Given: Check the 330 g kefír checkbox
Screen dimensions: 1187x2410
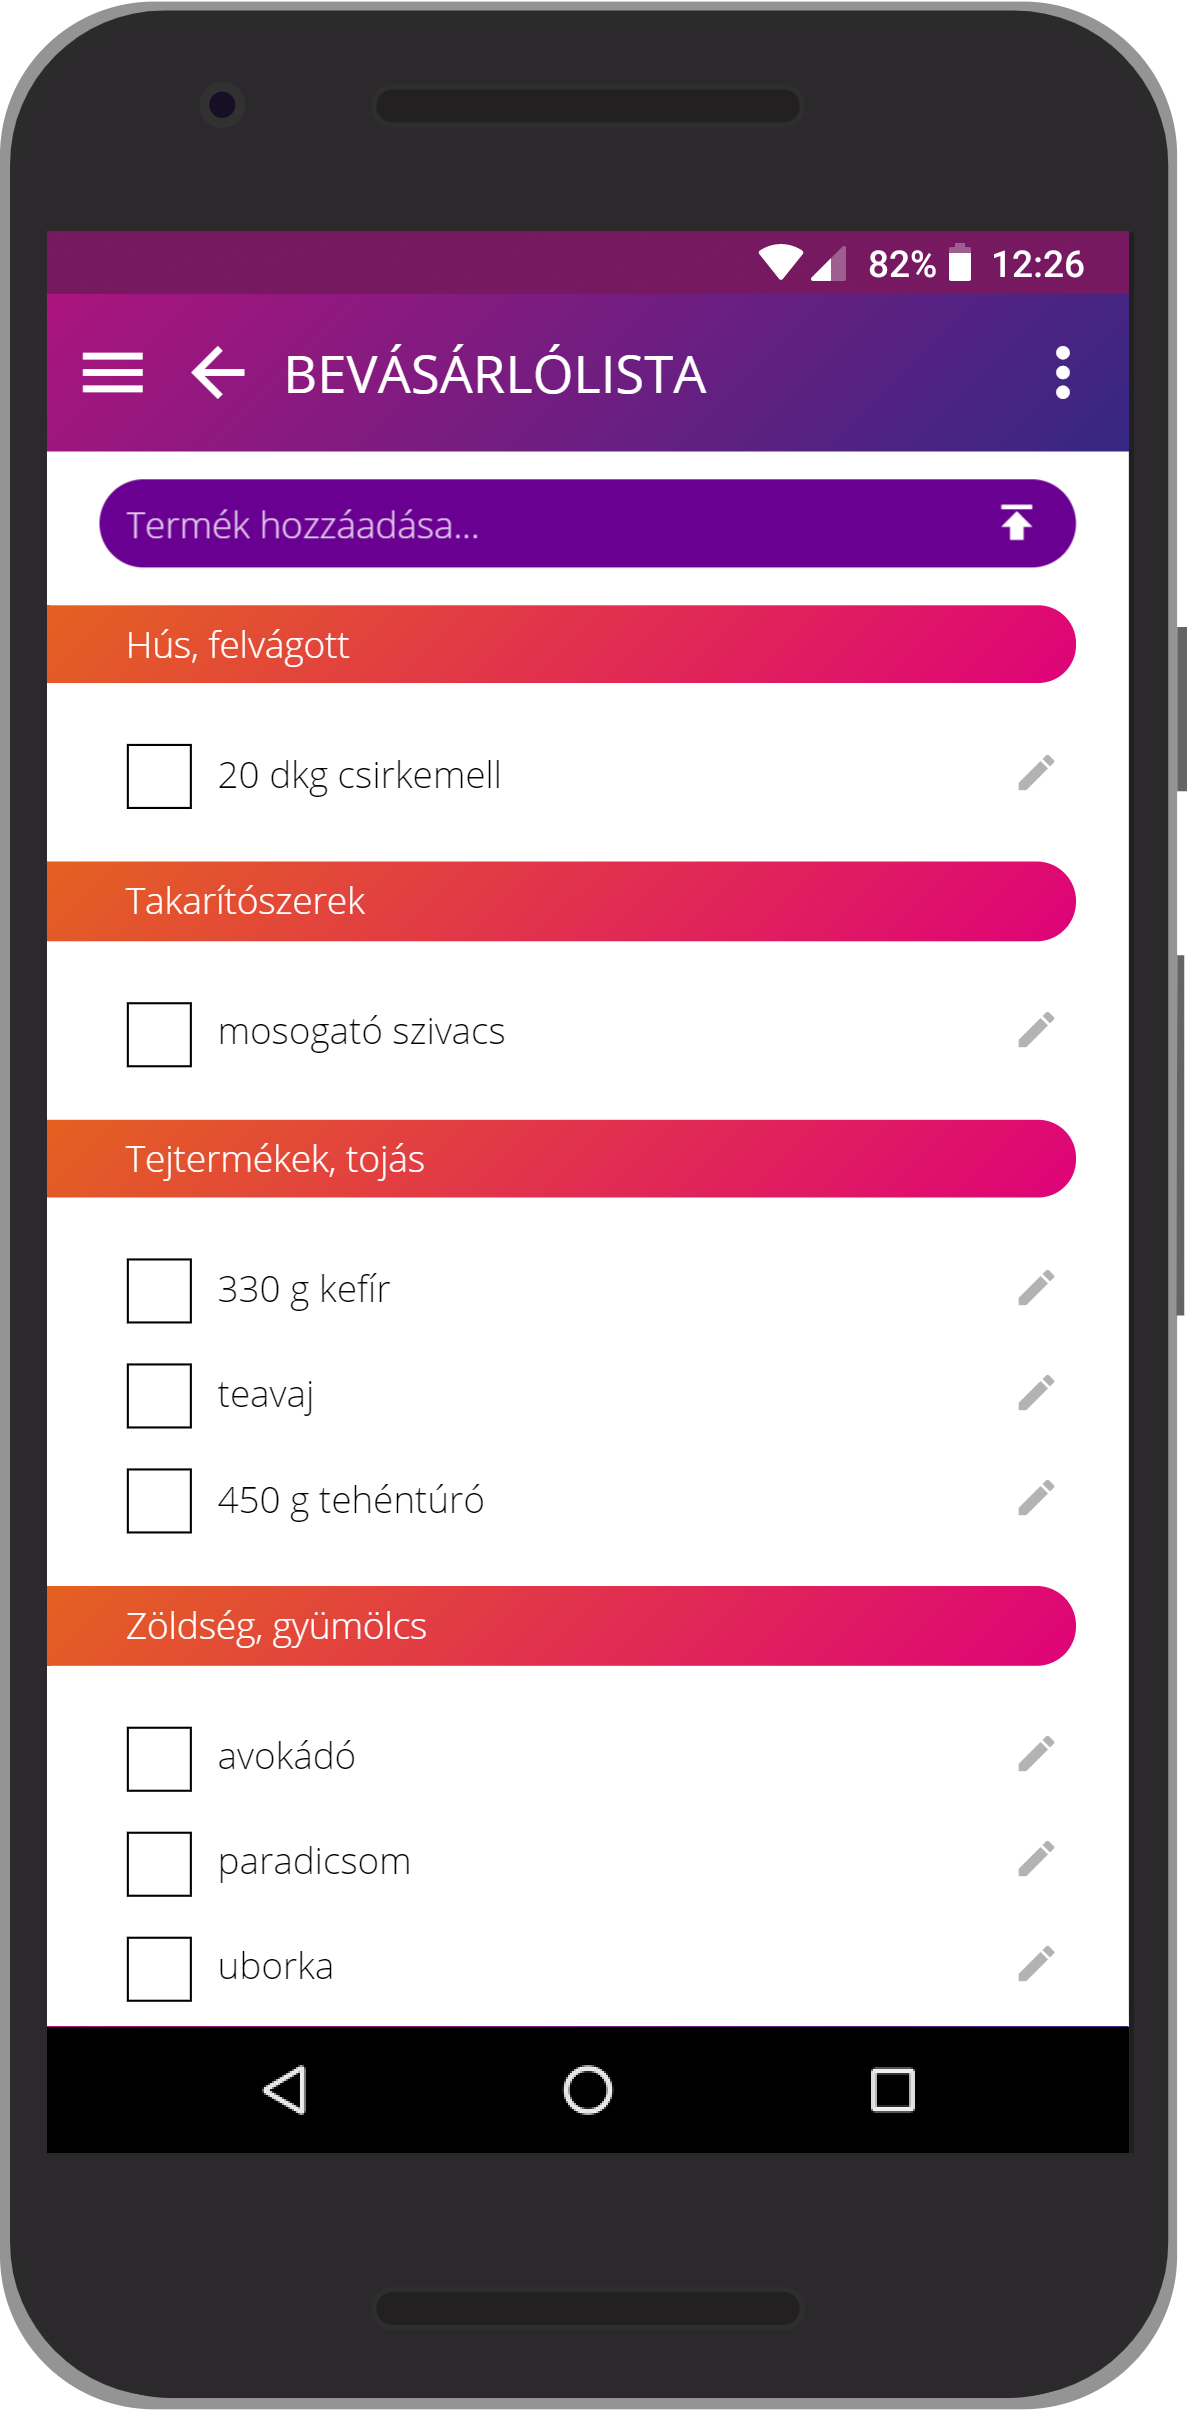Looking at the screenshot, I should (159, 1290).
